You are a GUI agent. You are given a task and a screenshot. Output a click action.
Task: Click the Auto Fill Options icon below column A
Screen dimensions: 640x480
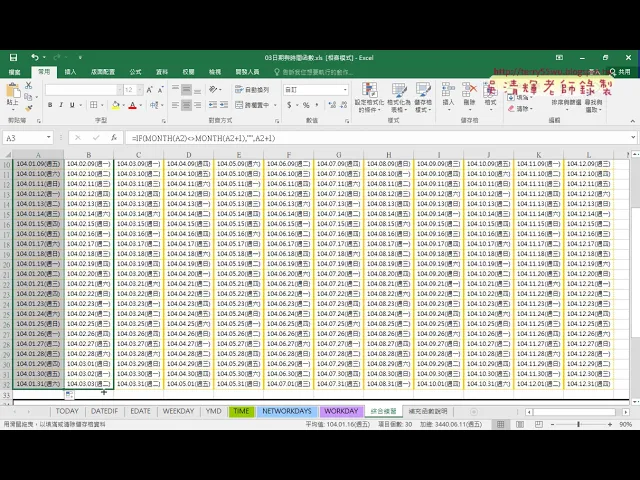pyautogui.click(x=69, y=394)
